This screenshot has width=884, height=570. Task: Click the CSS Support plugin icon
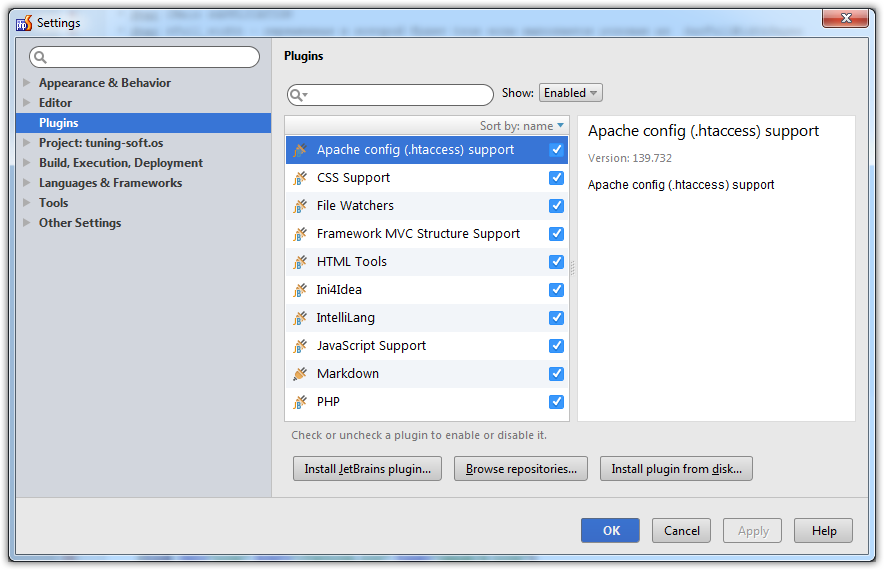coord(300,178)
